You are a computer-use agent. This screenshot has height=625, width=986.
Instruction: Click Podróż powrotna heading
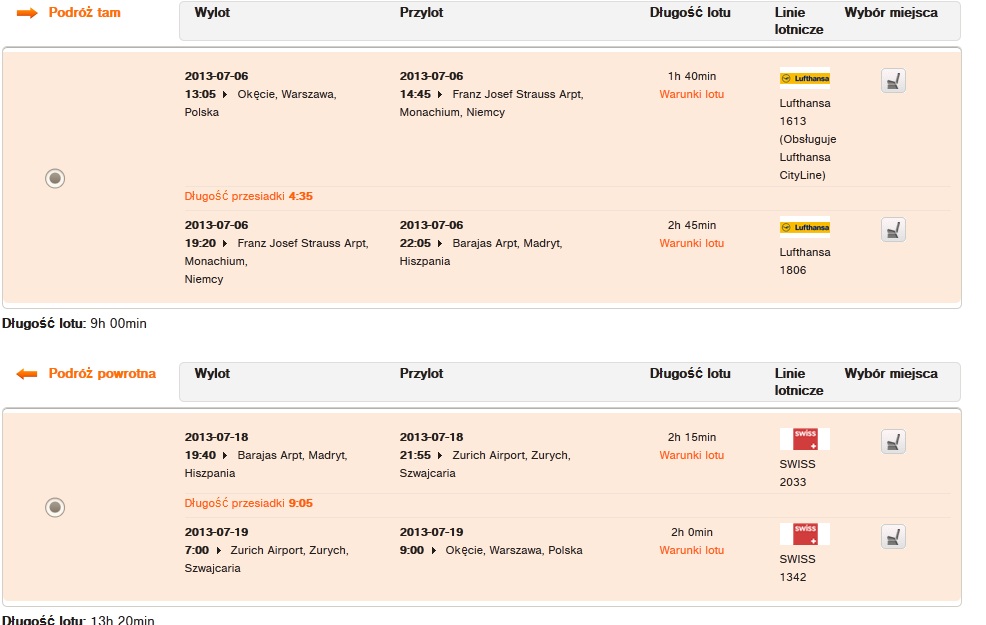pyautogui.click(x=102, y=373)
